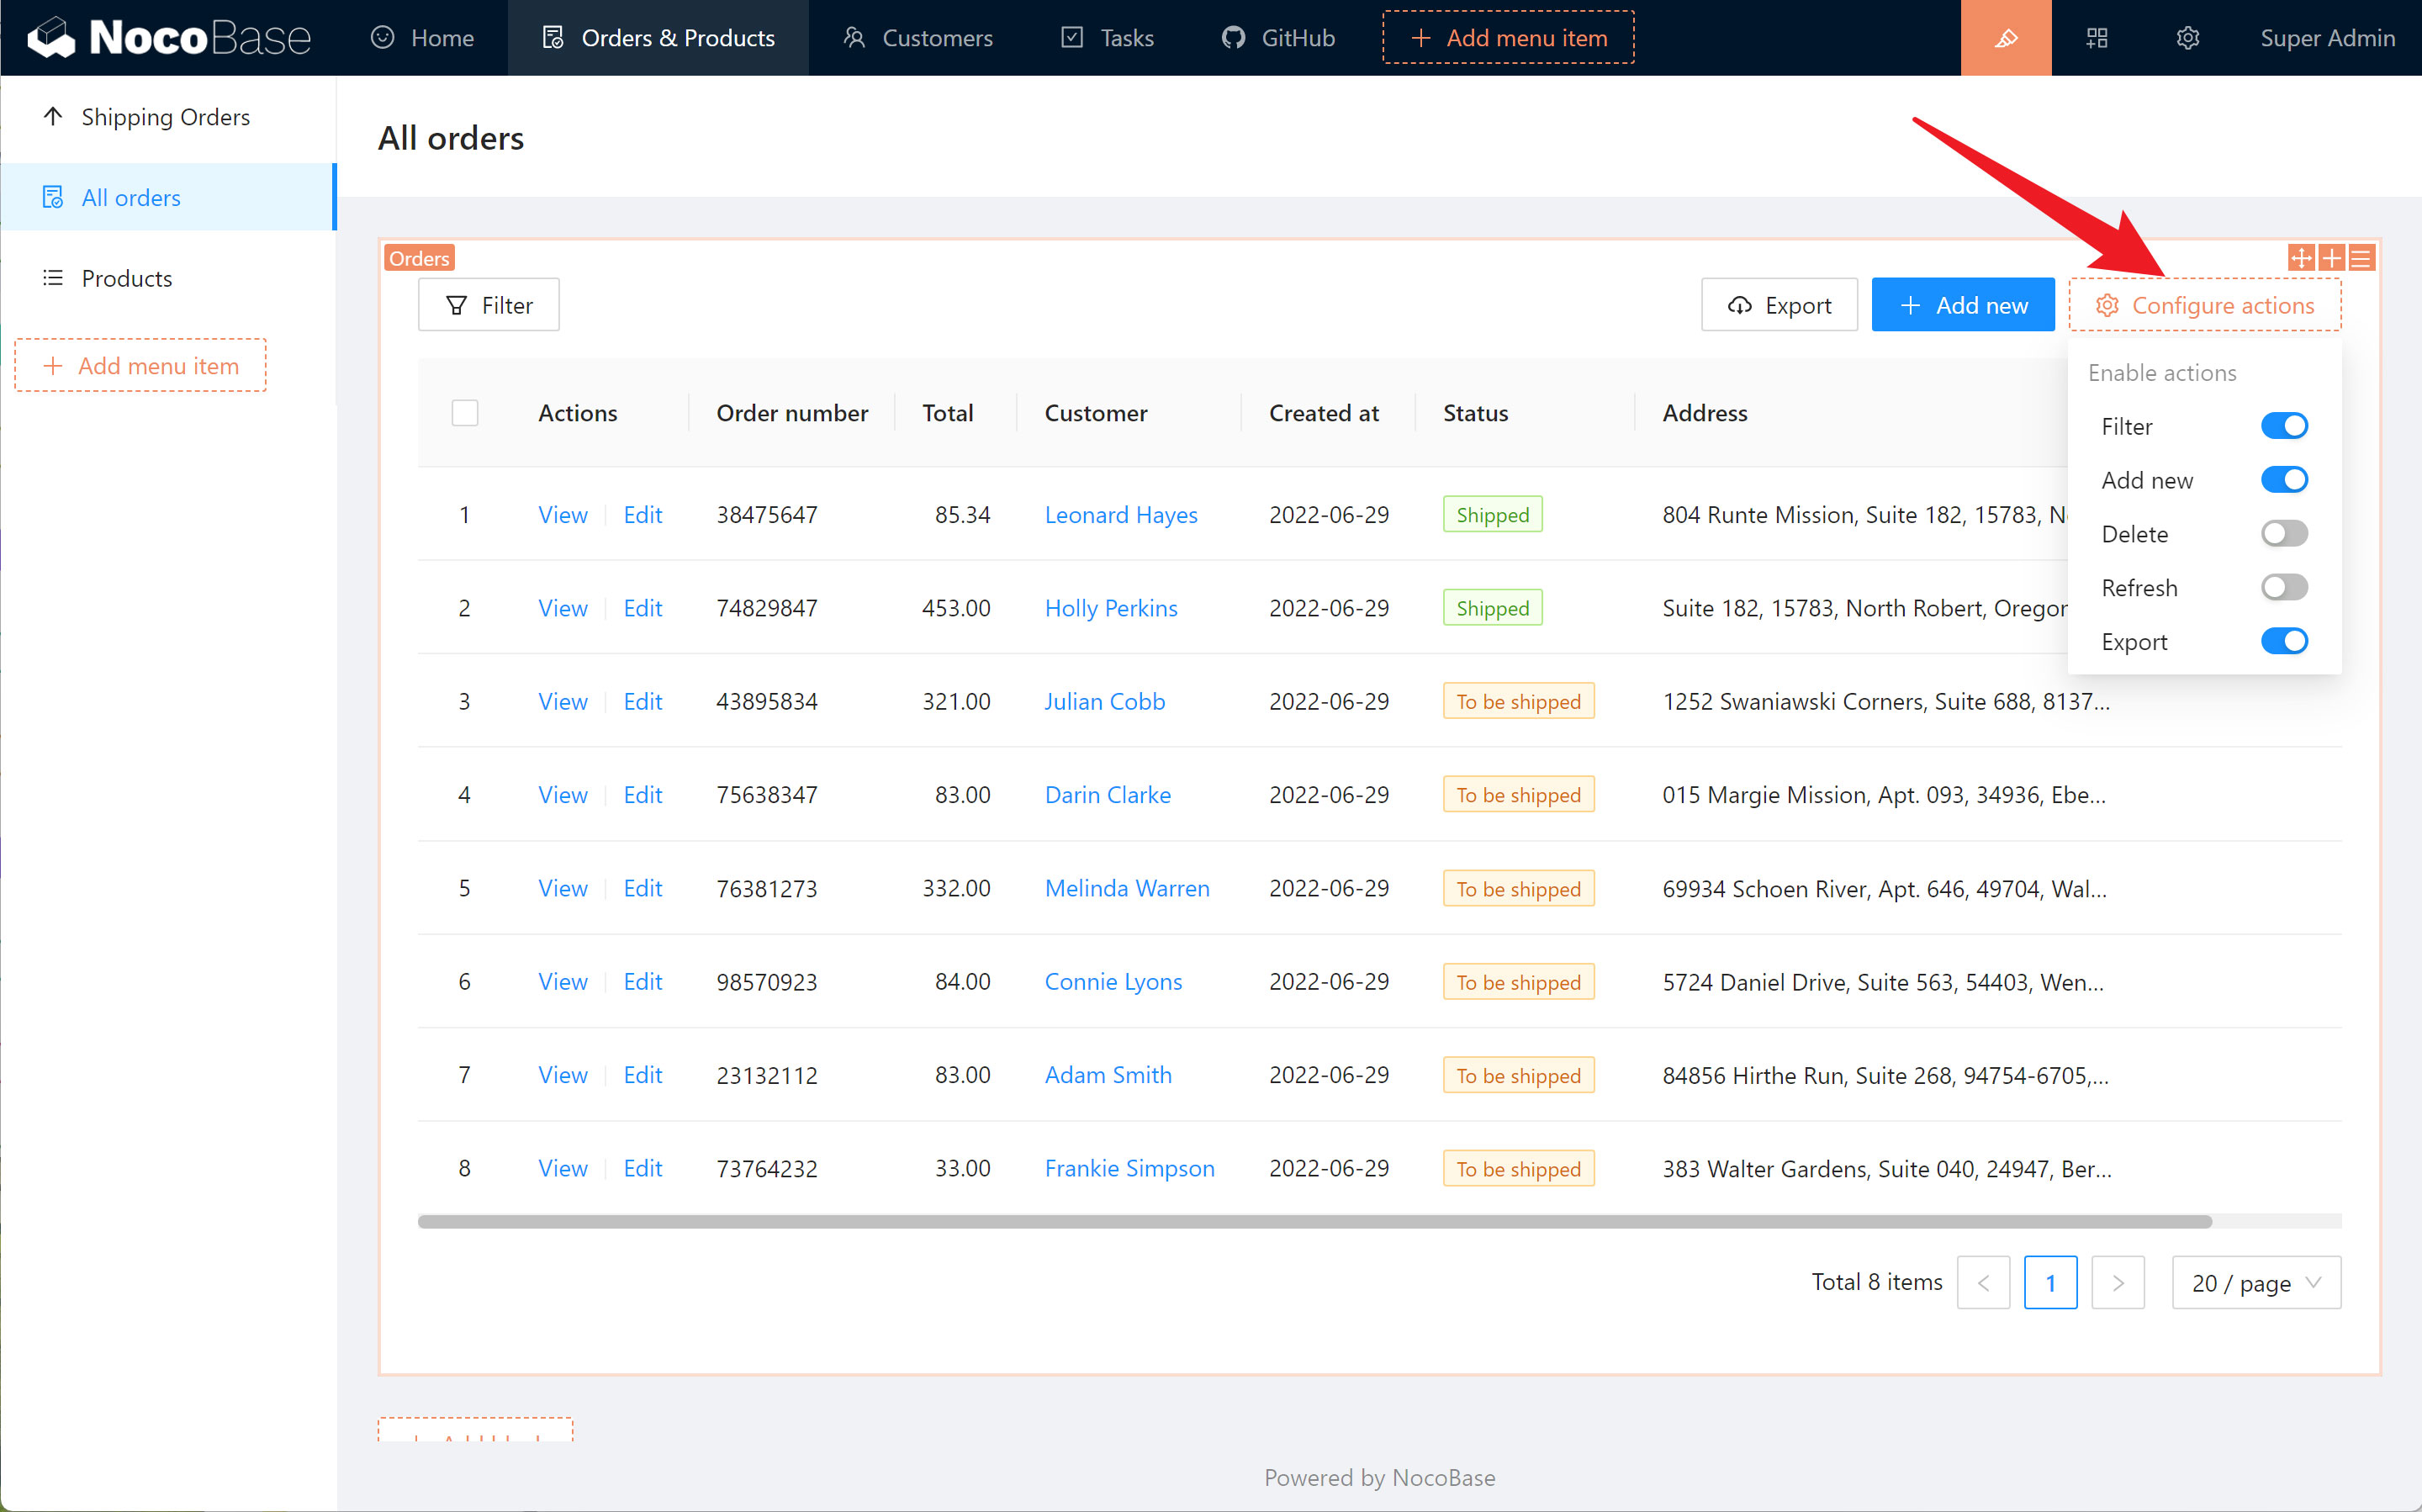This screenshot has width=2422, height=1512.
Task: Check the select-all rows checkbox
Action: [465, 413]
